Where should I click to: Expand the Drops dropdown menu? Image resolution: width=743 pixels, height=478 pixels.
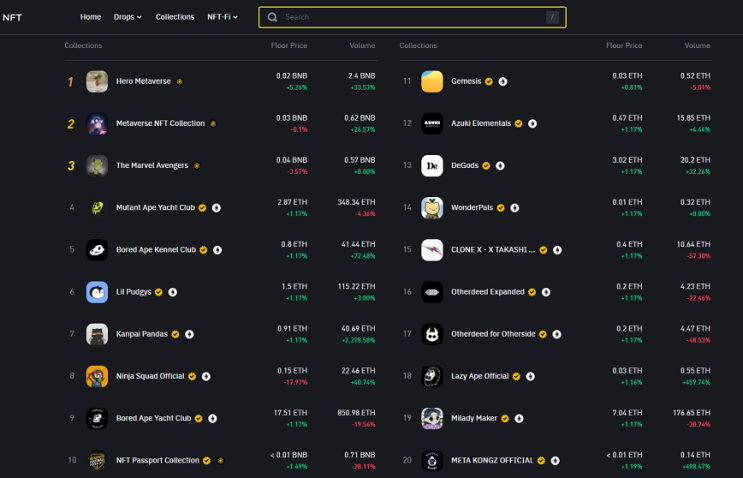pyautogui.click(x=127, y=17)
